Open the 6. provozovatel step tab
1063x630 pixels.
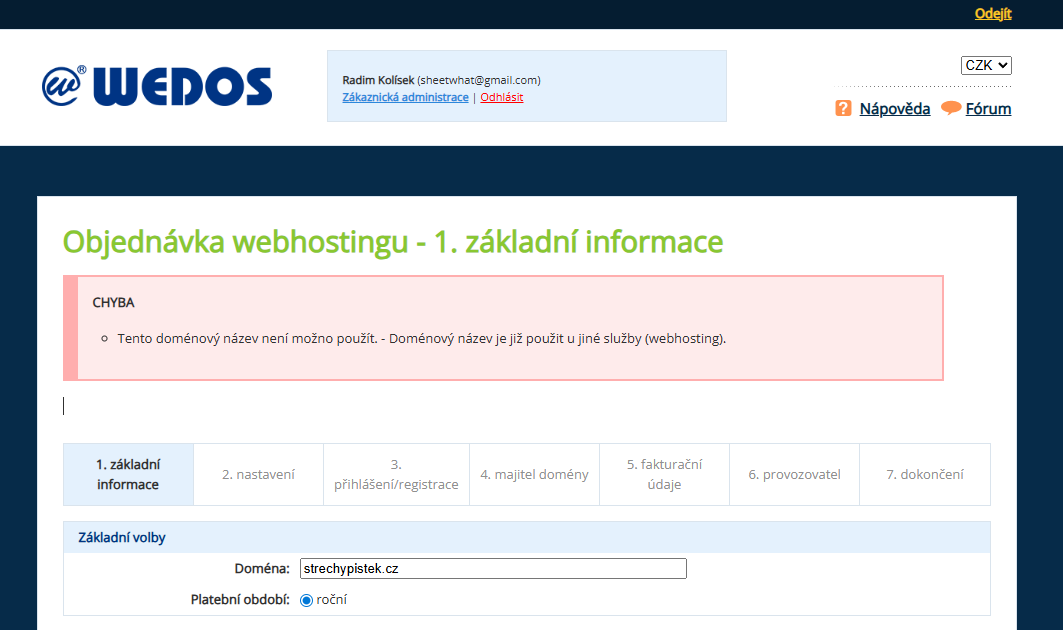794,475
